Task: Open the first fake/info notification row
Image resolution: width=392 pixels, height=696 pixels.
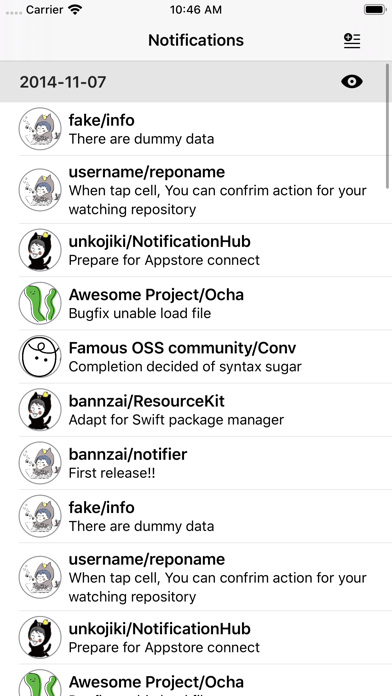Action: 196,129
